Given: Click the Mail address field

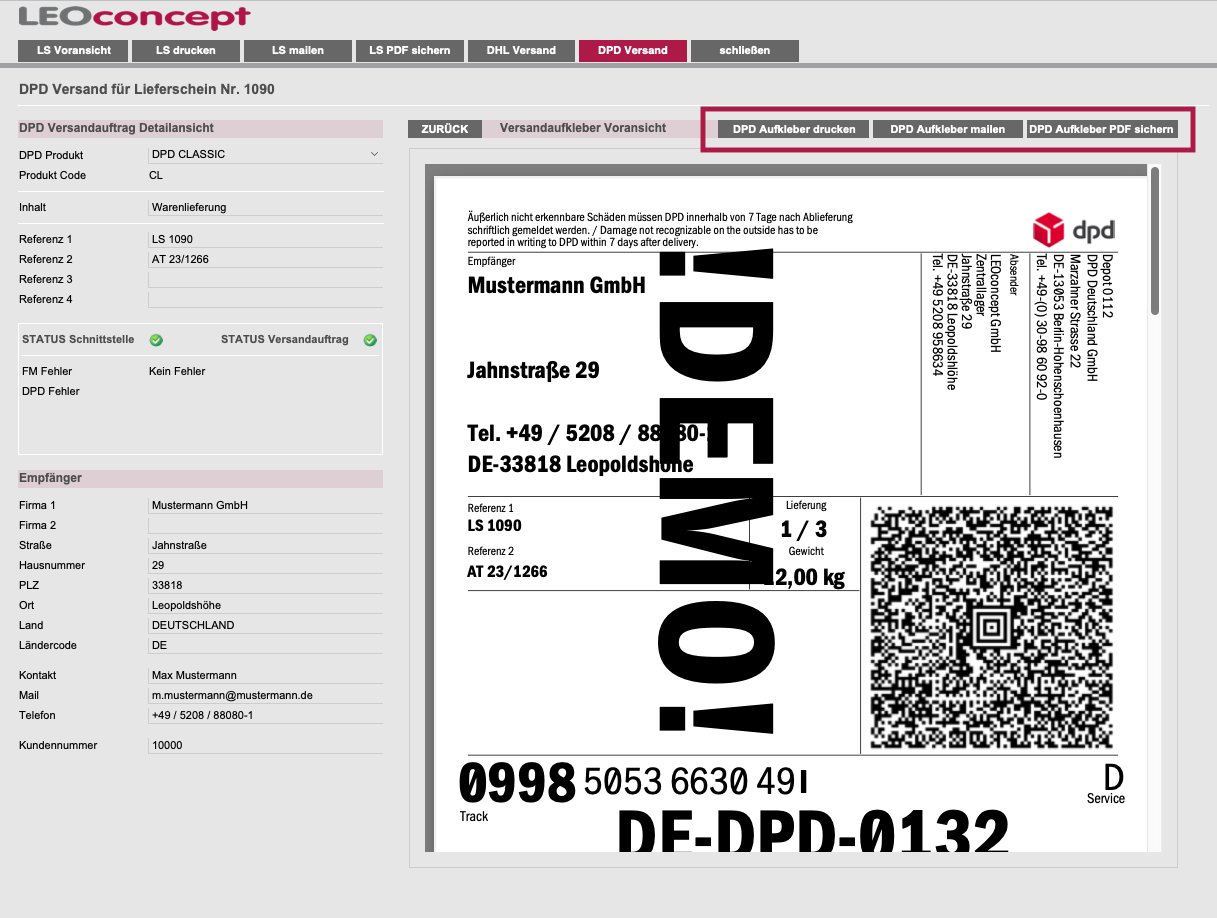Looking at the screenshot, I should [x=265, y=695].
